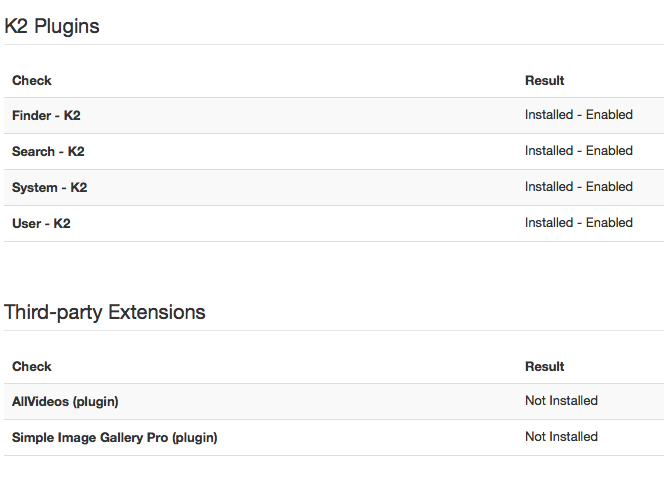Click the Finder - K2 Installed - Enabled status
The width and height of the screenshot is (664, 479).
pos(579,114)
